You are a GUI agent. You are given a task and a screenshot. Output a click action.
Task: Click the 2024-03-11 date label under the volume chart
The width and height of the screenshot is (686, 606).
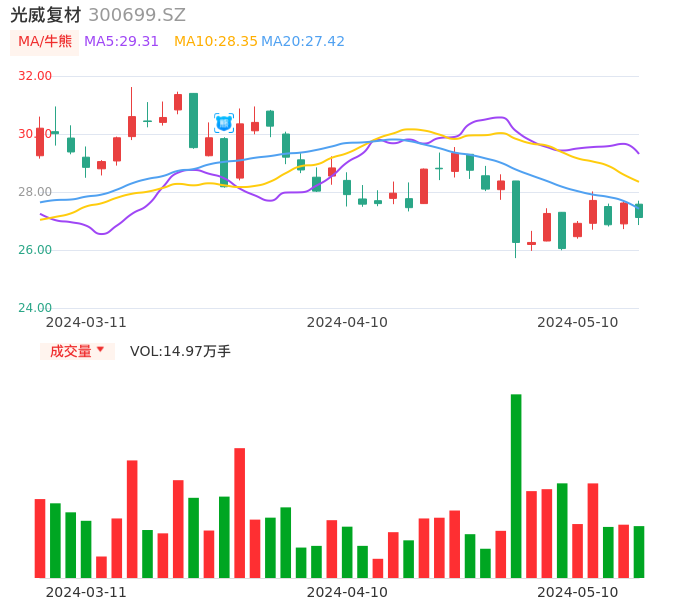click(x=86, y=592)
